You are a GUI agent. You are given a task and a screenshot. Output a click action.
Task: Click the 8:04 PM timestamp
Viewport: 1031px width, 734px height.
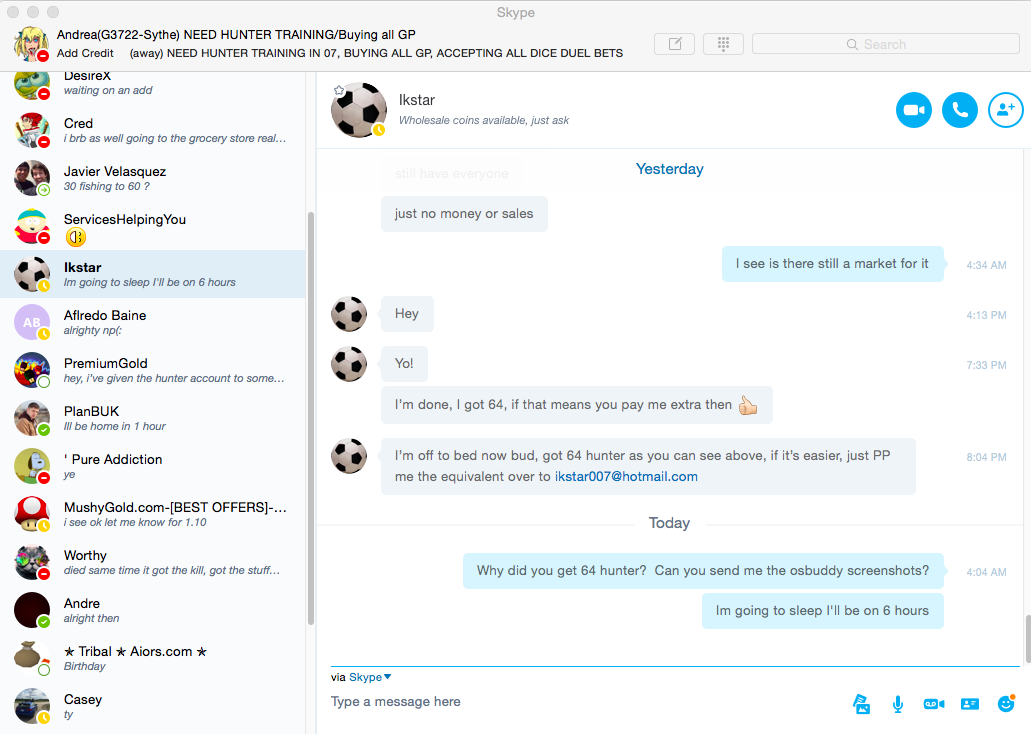click(x=986, y=457)
